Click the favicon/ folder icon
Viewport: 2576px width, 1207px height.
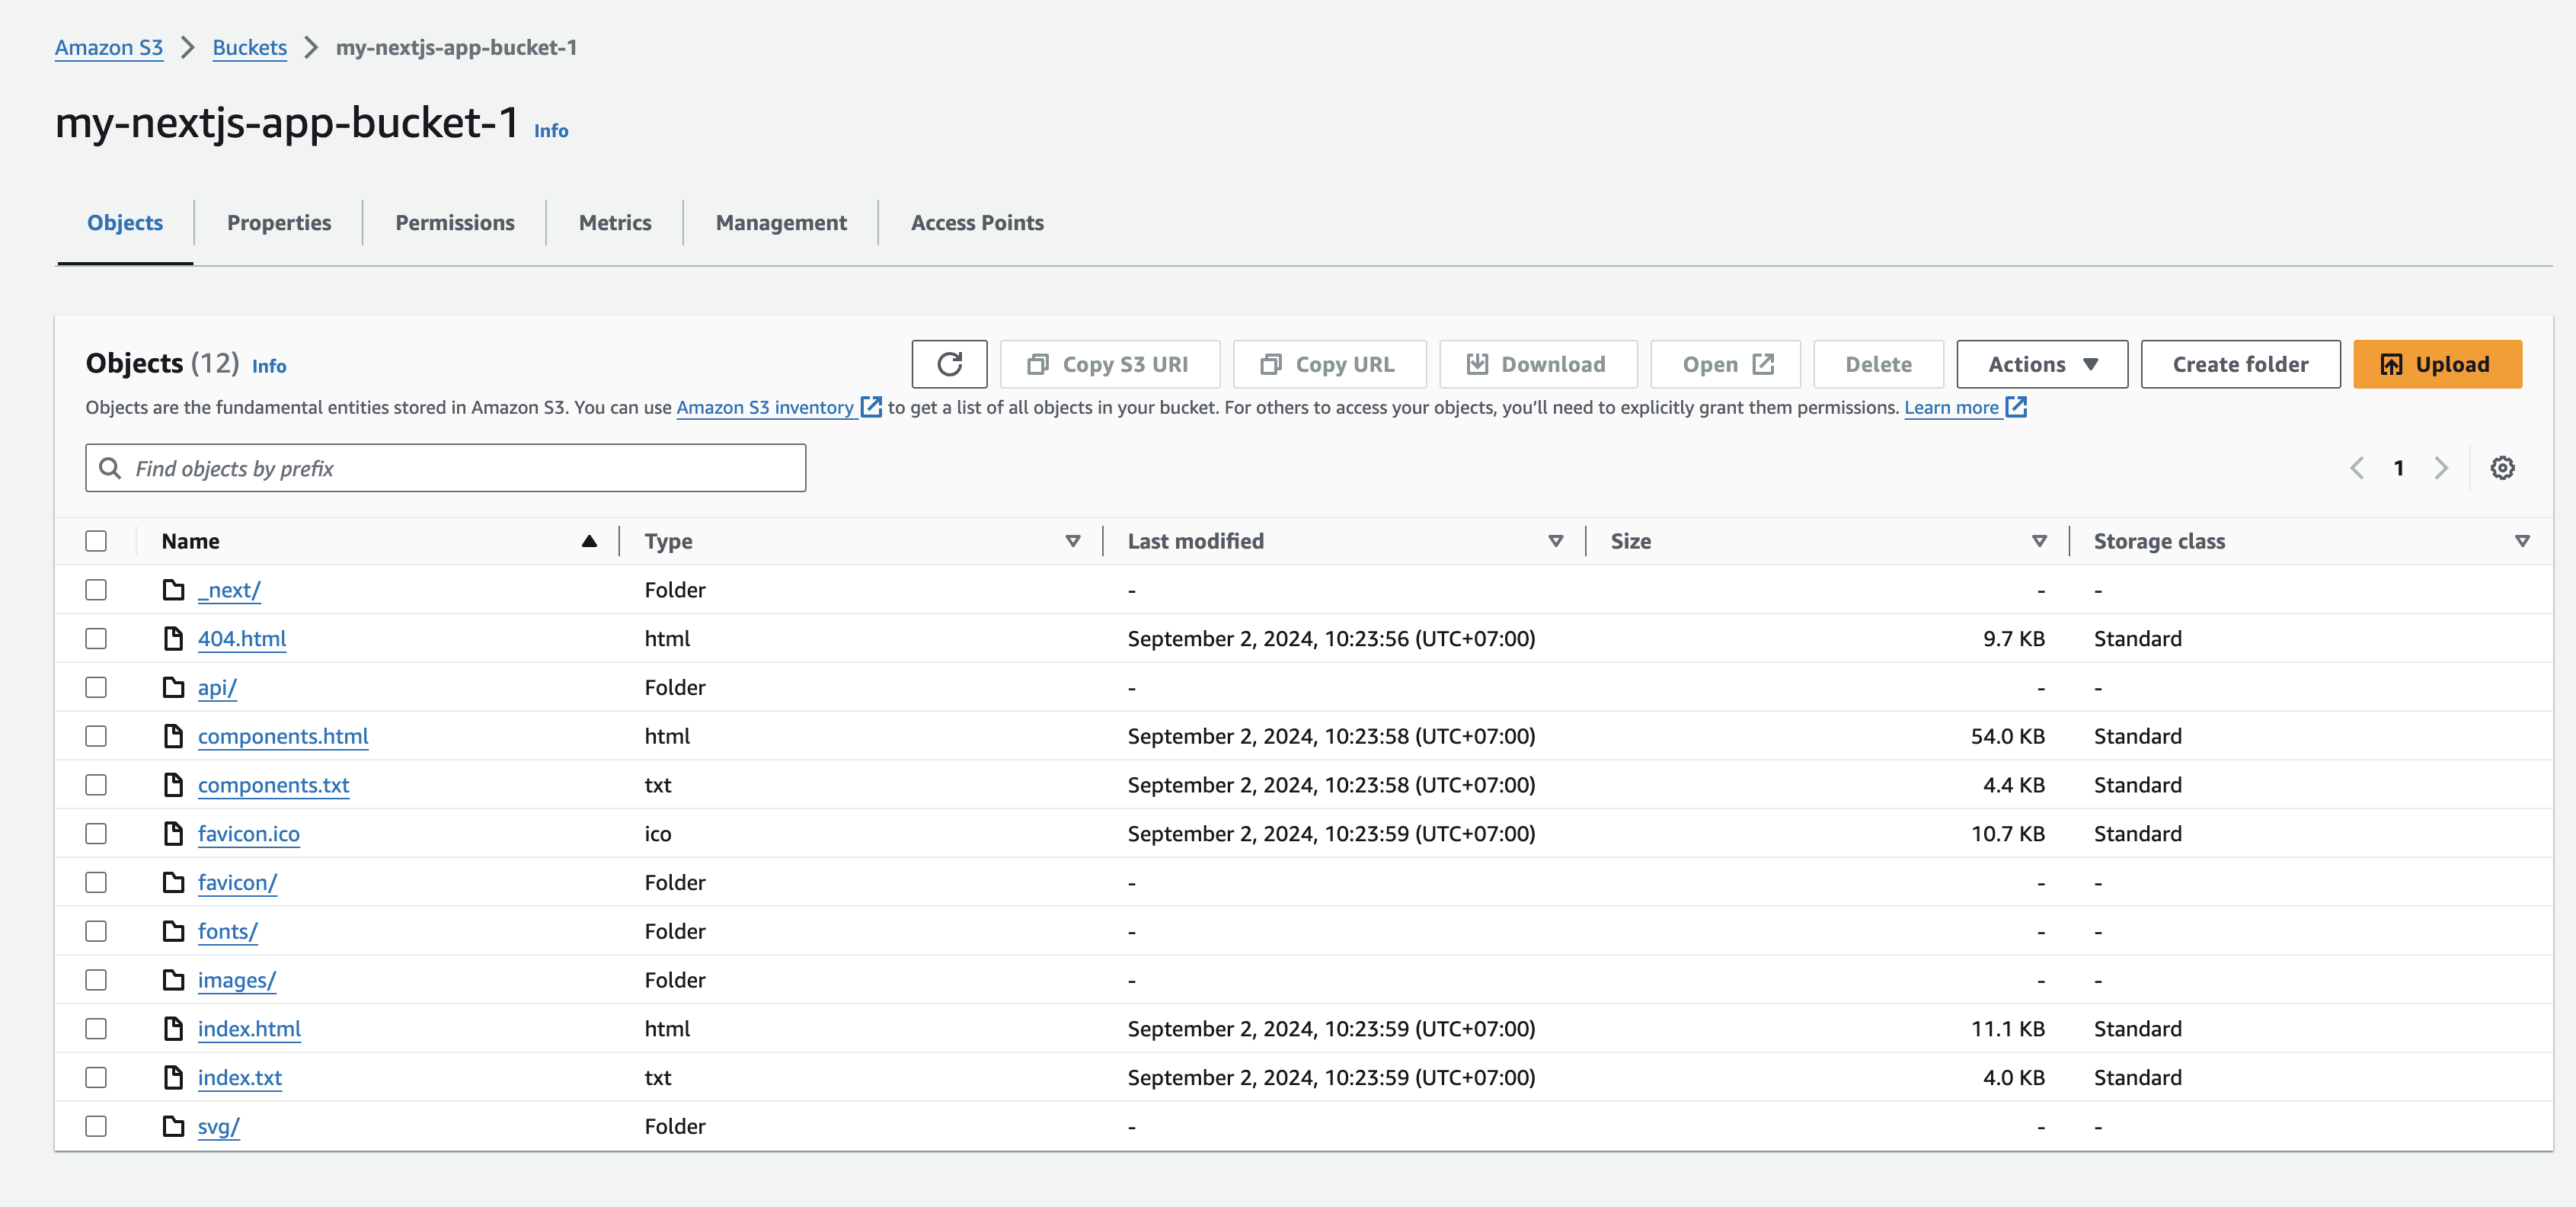[174, 882]
